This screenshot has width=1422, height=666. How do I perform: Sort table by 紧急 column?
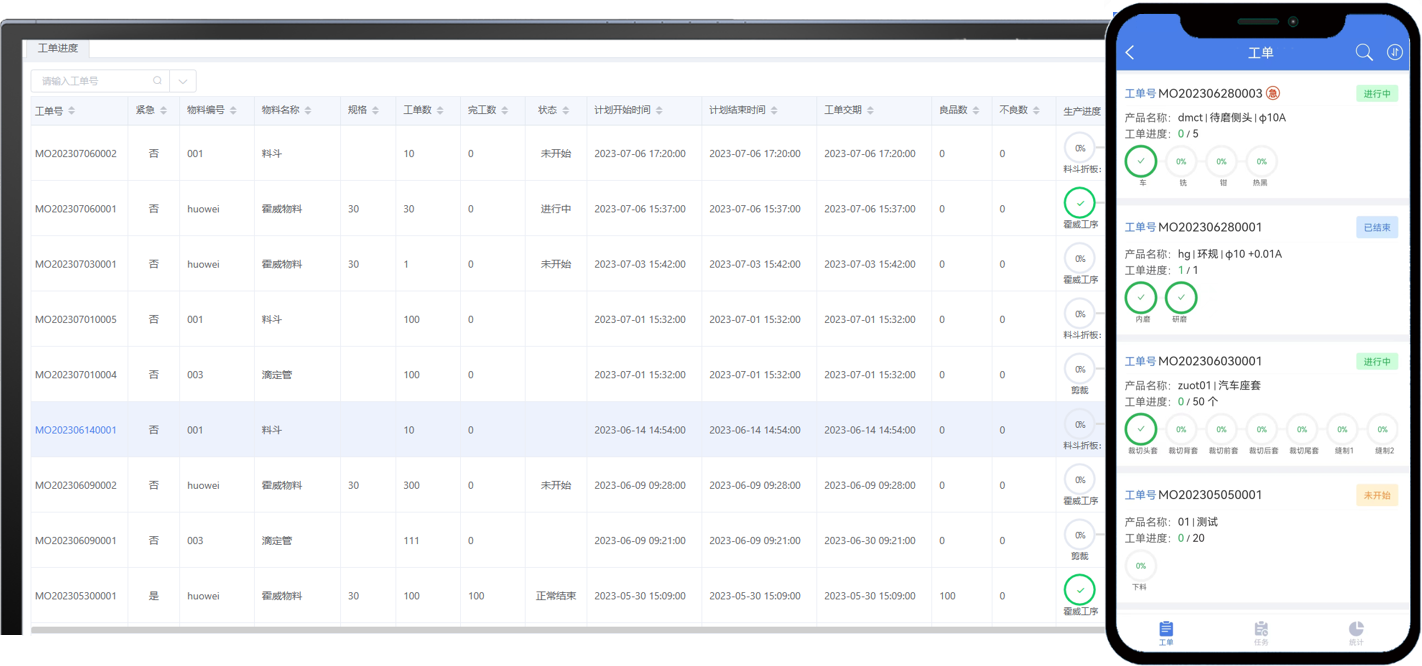coord(163,110)
